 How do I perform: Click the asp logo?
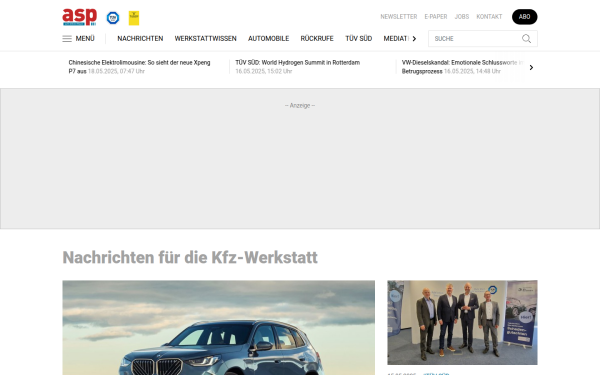[80, 17]
